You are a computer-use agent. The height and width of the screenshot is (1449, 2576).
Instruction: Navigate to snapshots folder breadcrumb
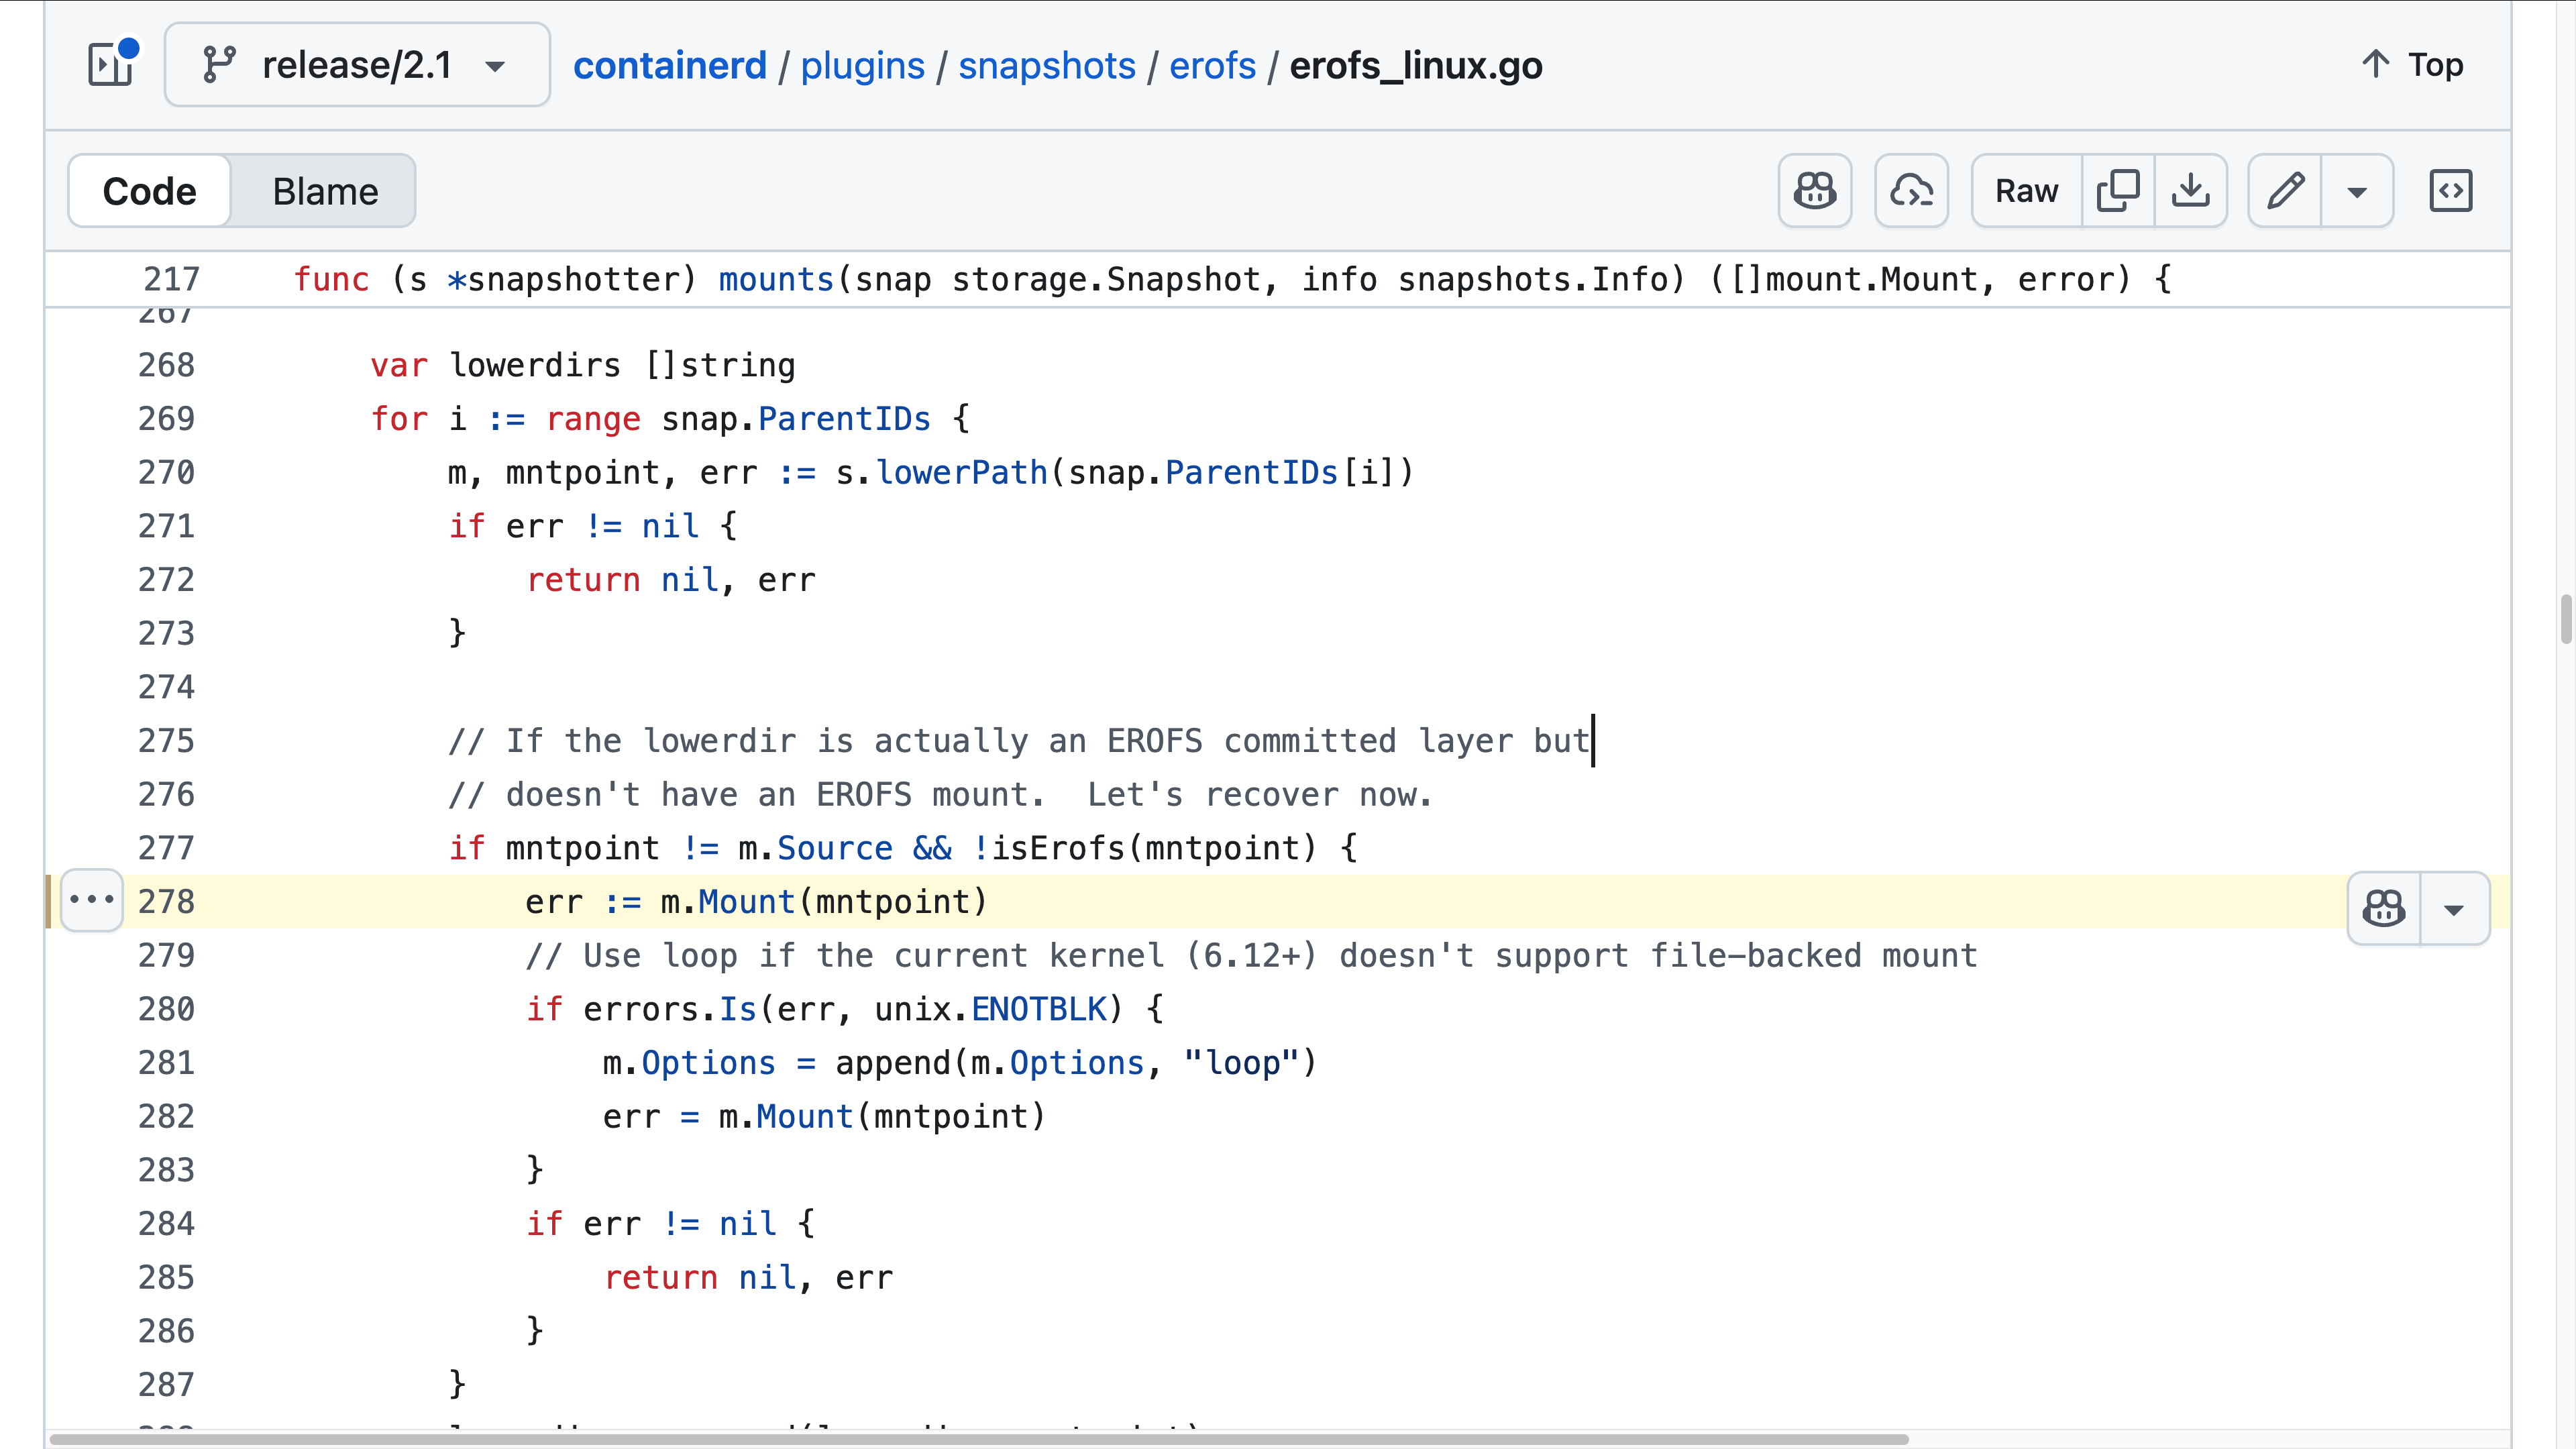point(1046,65)
